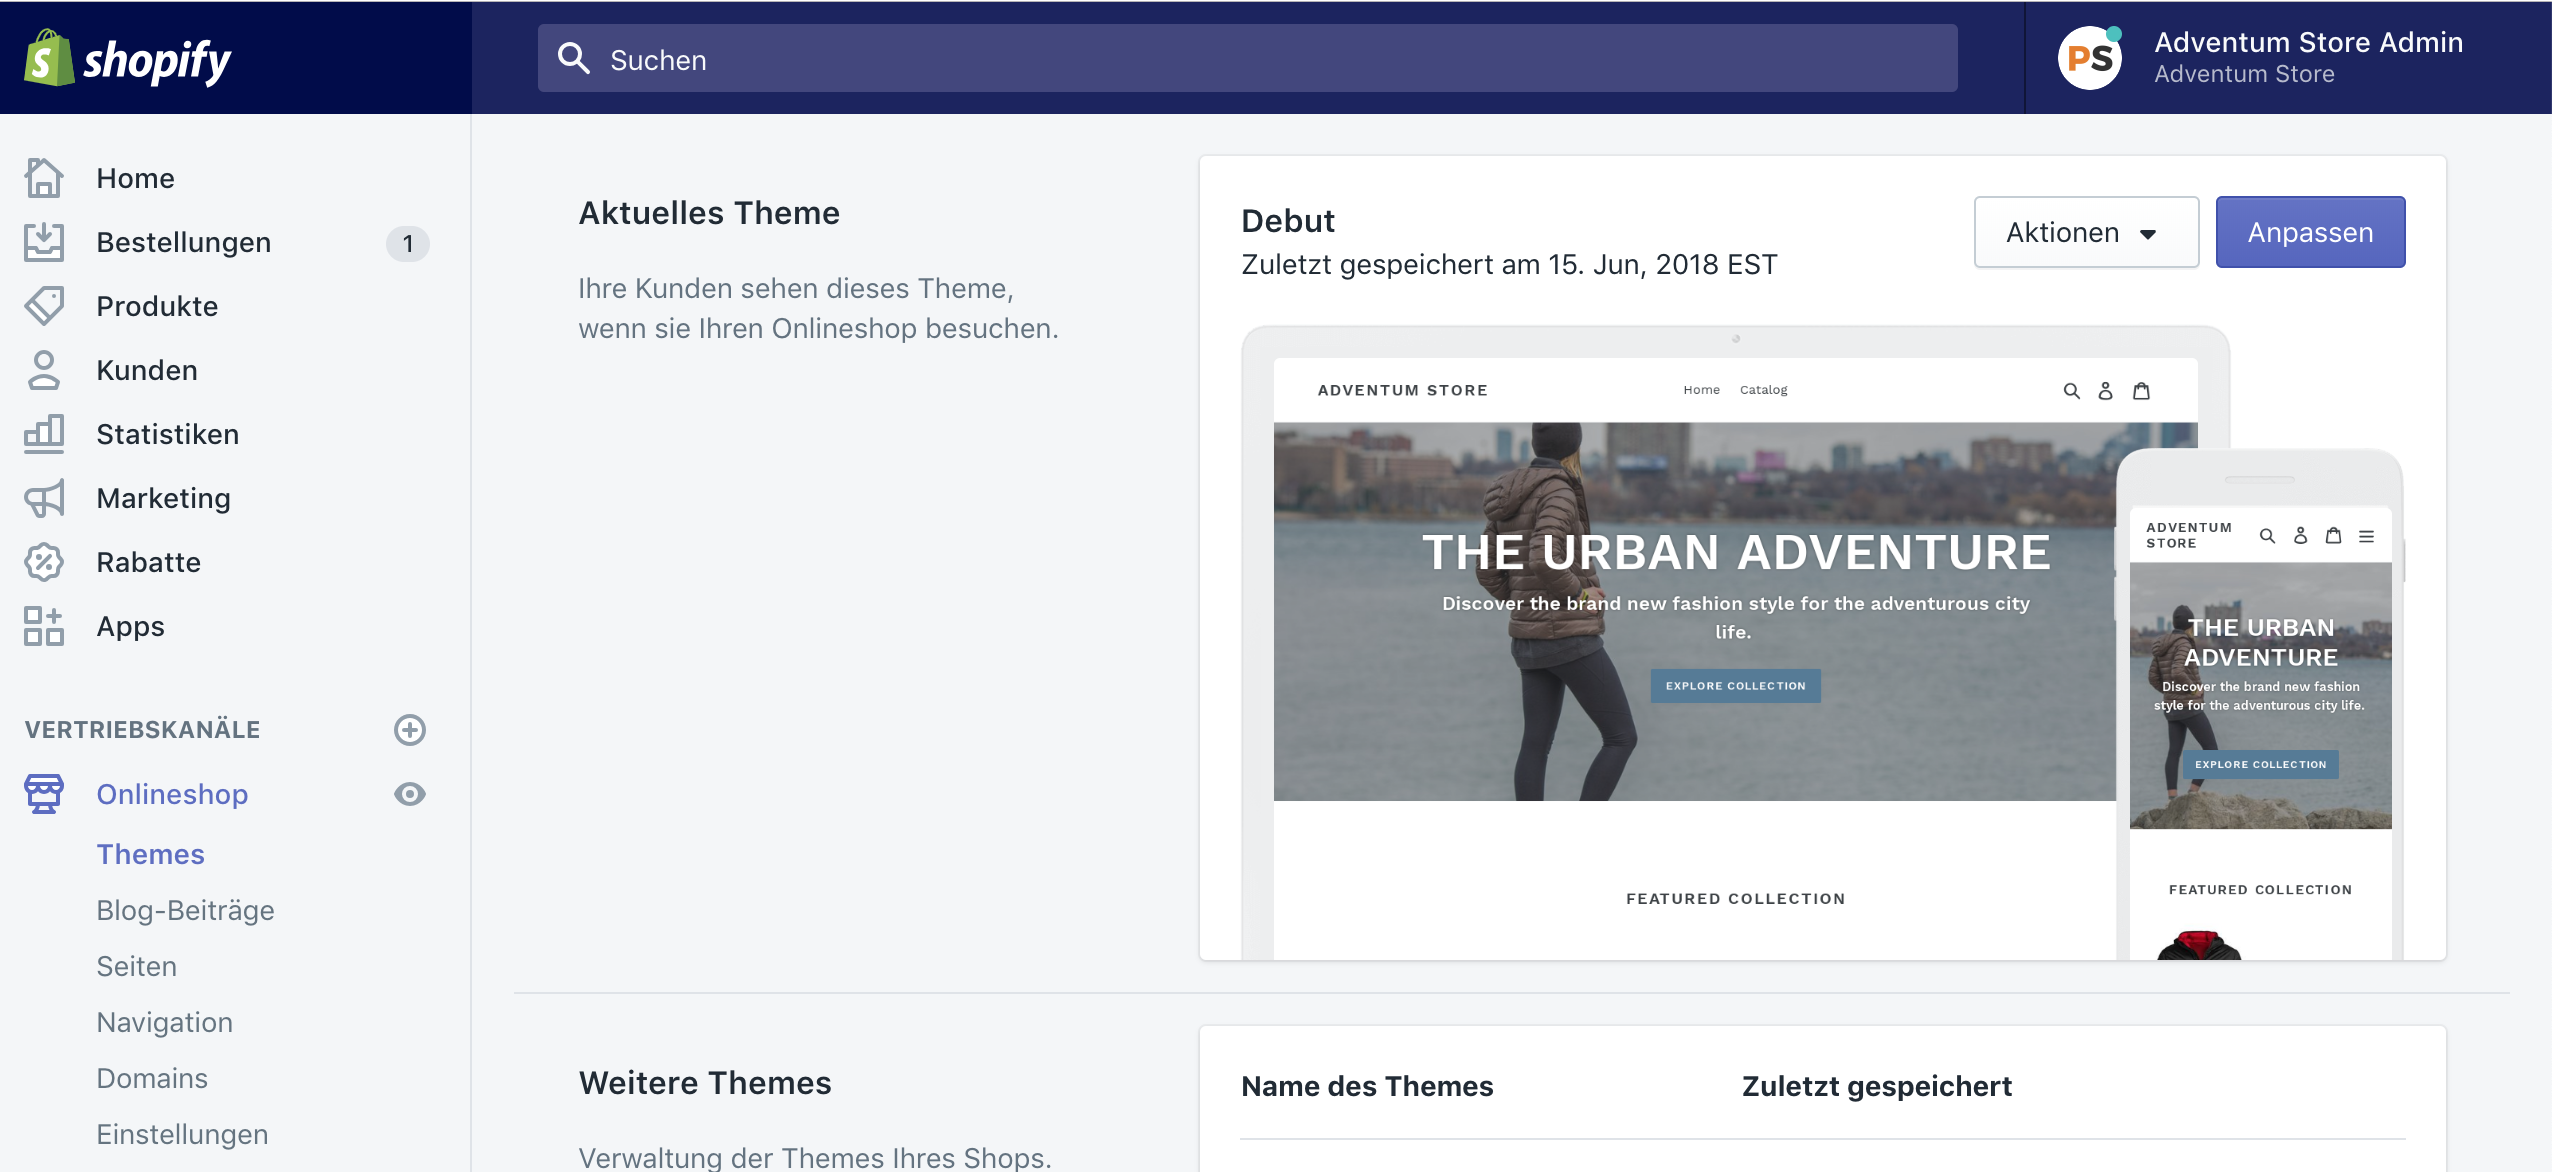Click Explore Collection in desktop preview

pyautogui.click(x=1735, y=686)
